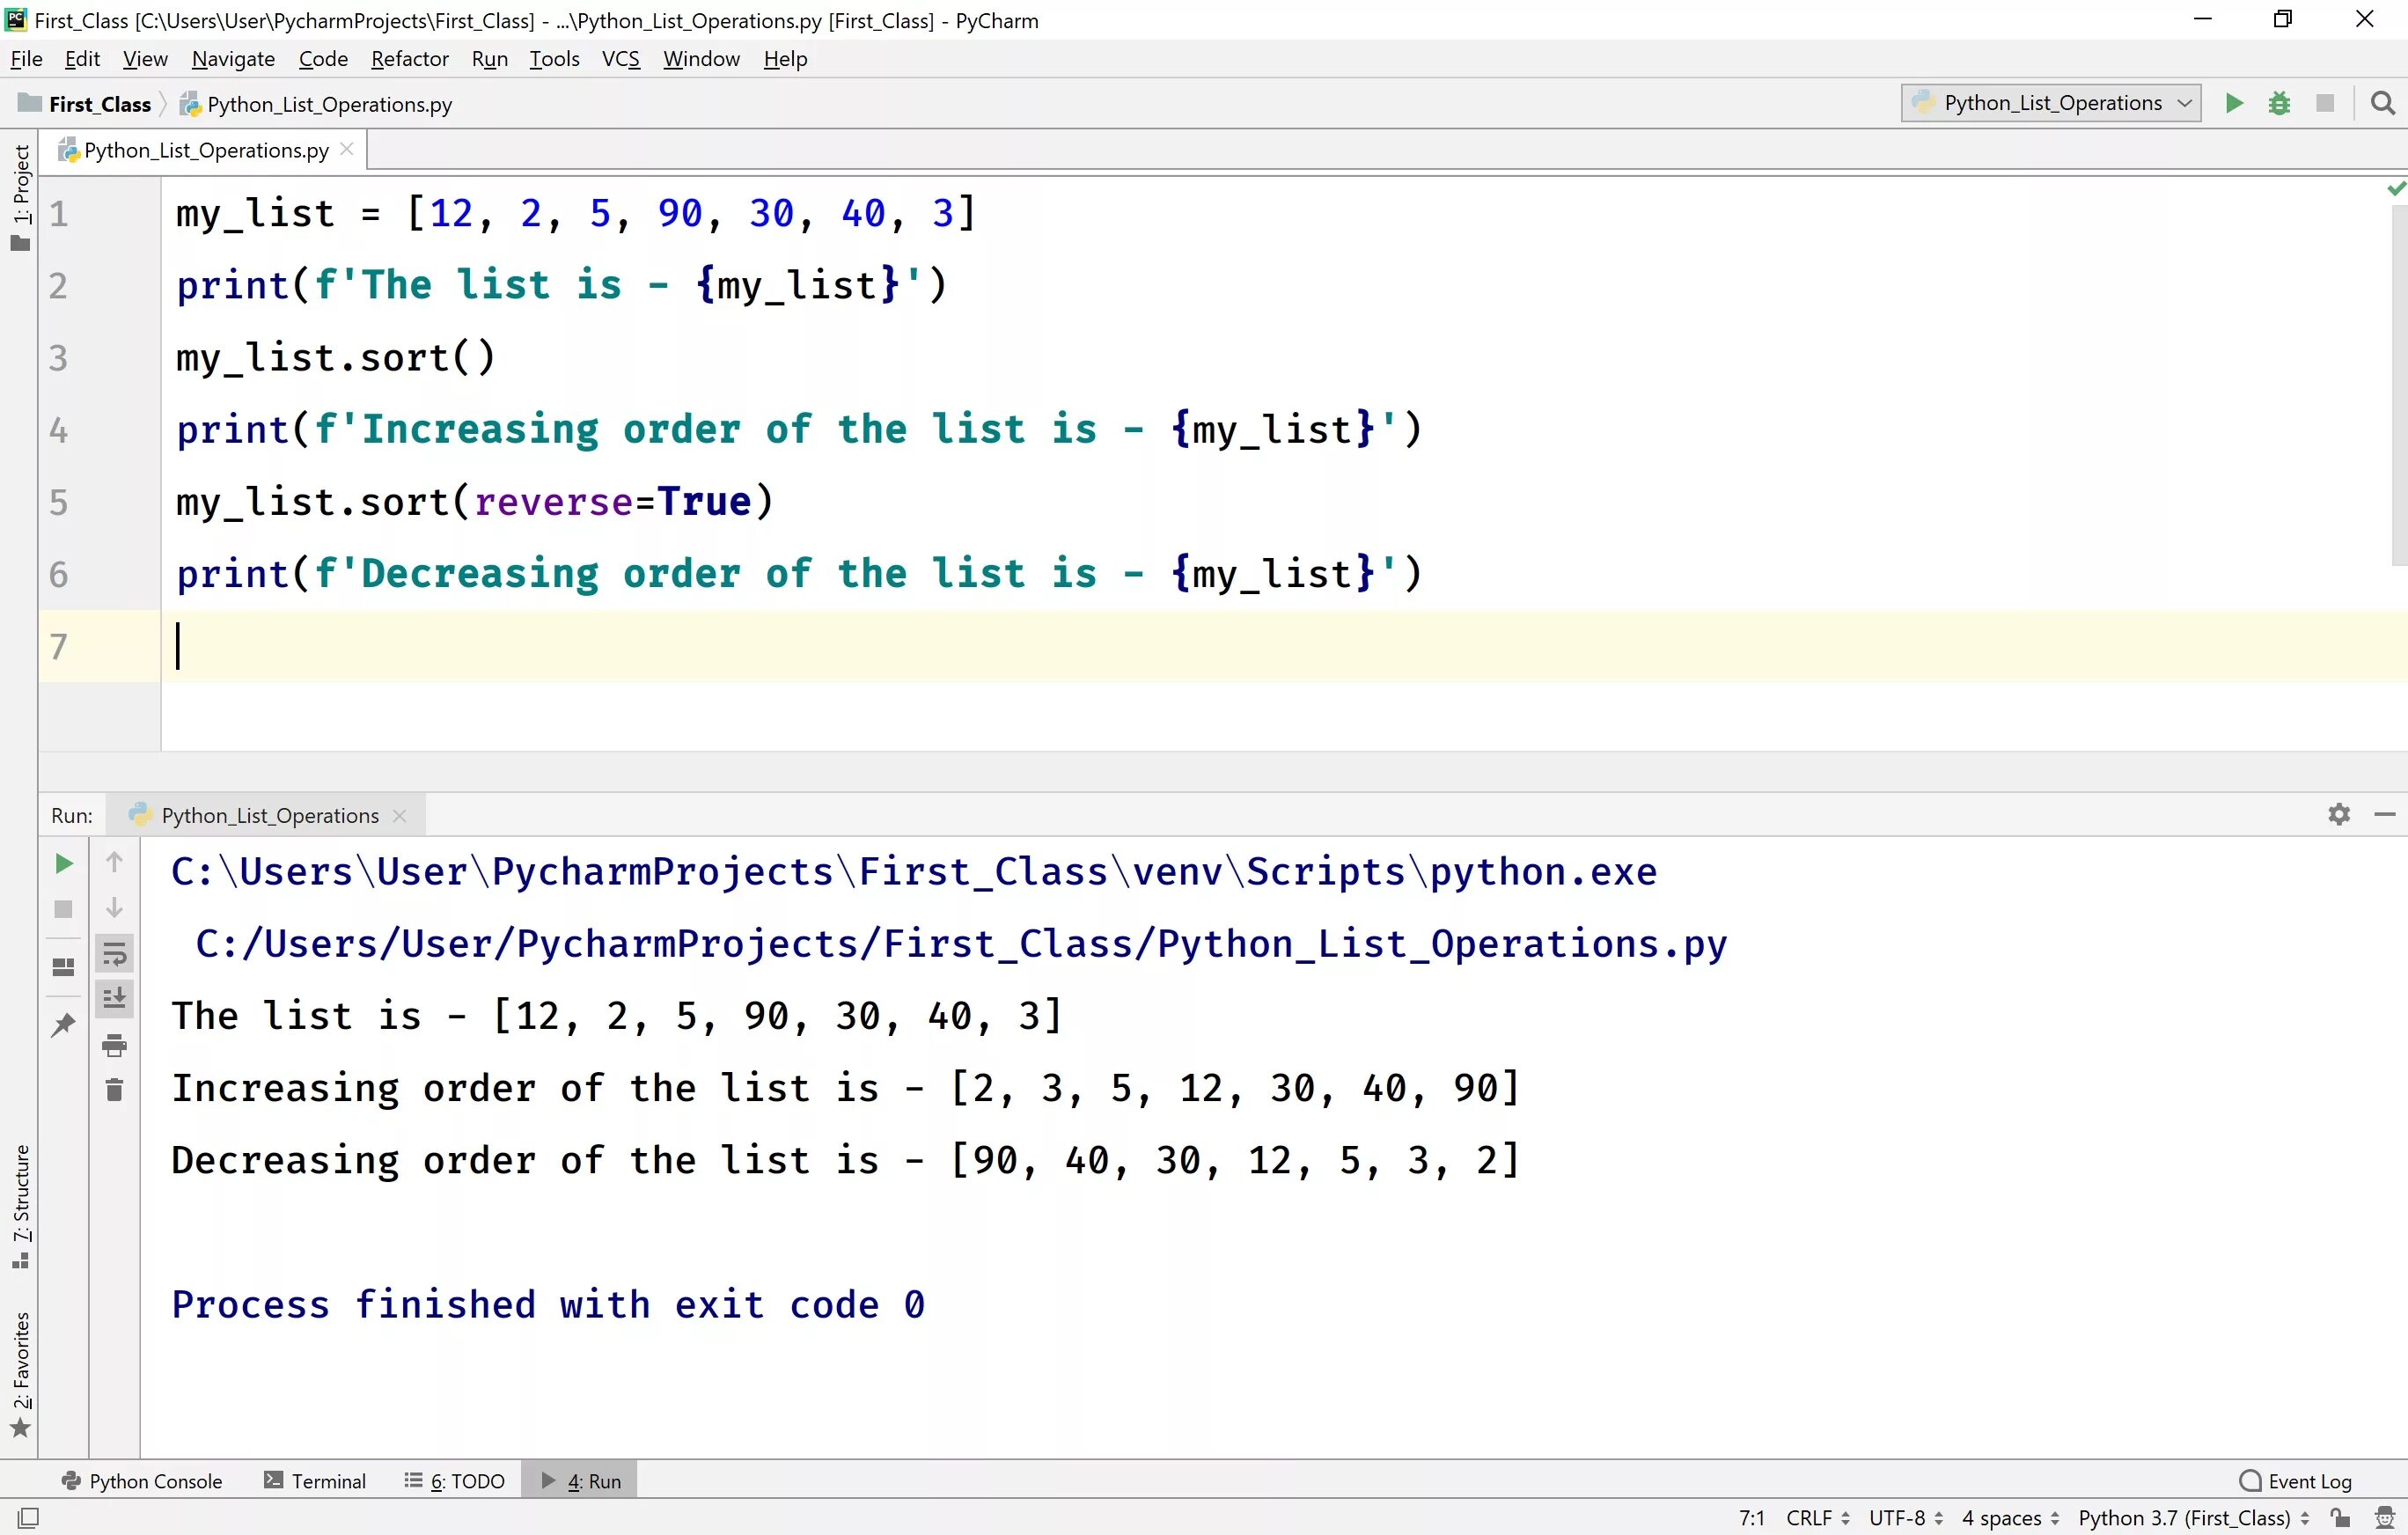Viewport: 2408px width, 1535px height.
Task: Open the VCS menu in menu bar
Action: tap(620, 58)
